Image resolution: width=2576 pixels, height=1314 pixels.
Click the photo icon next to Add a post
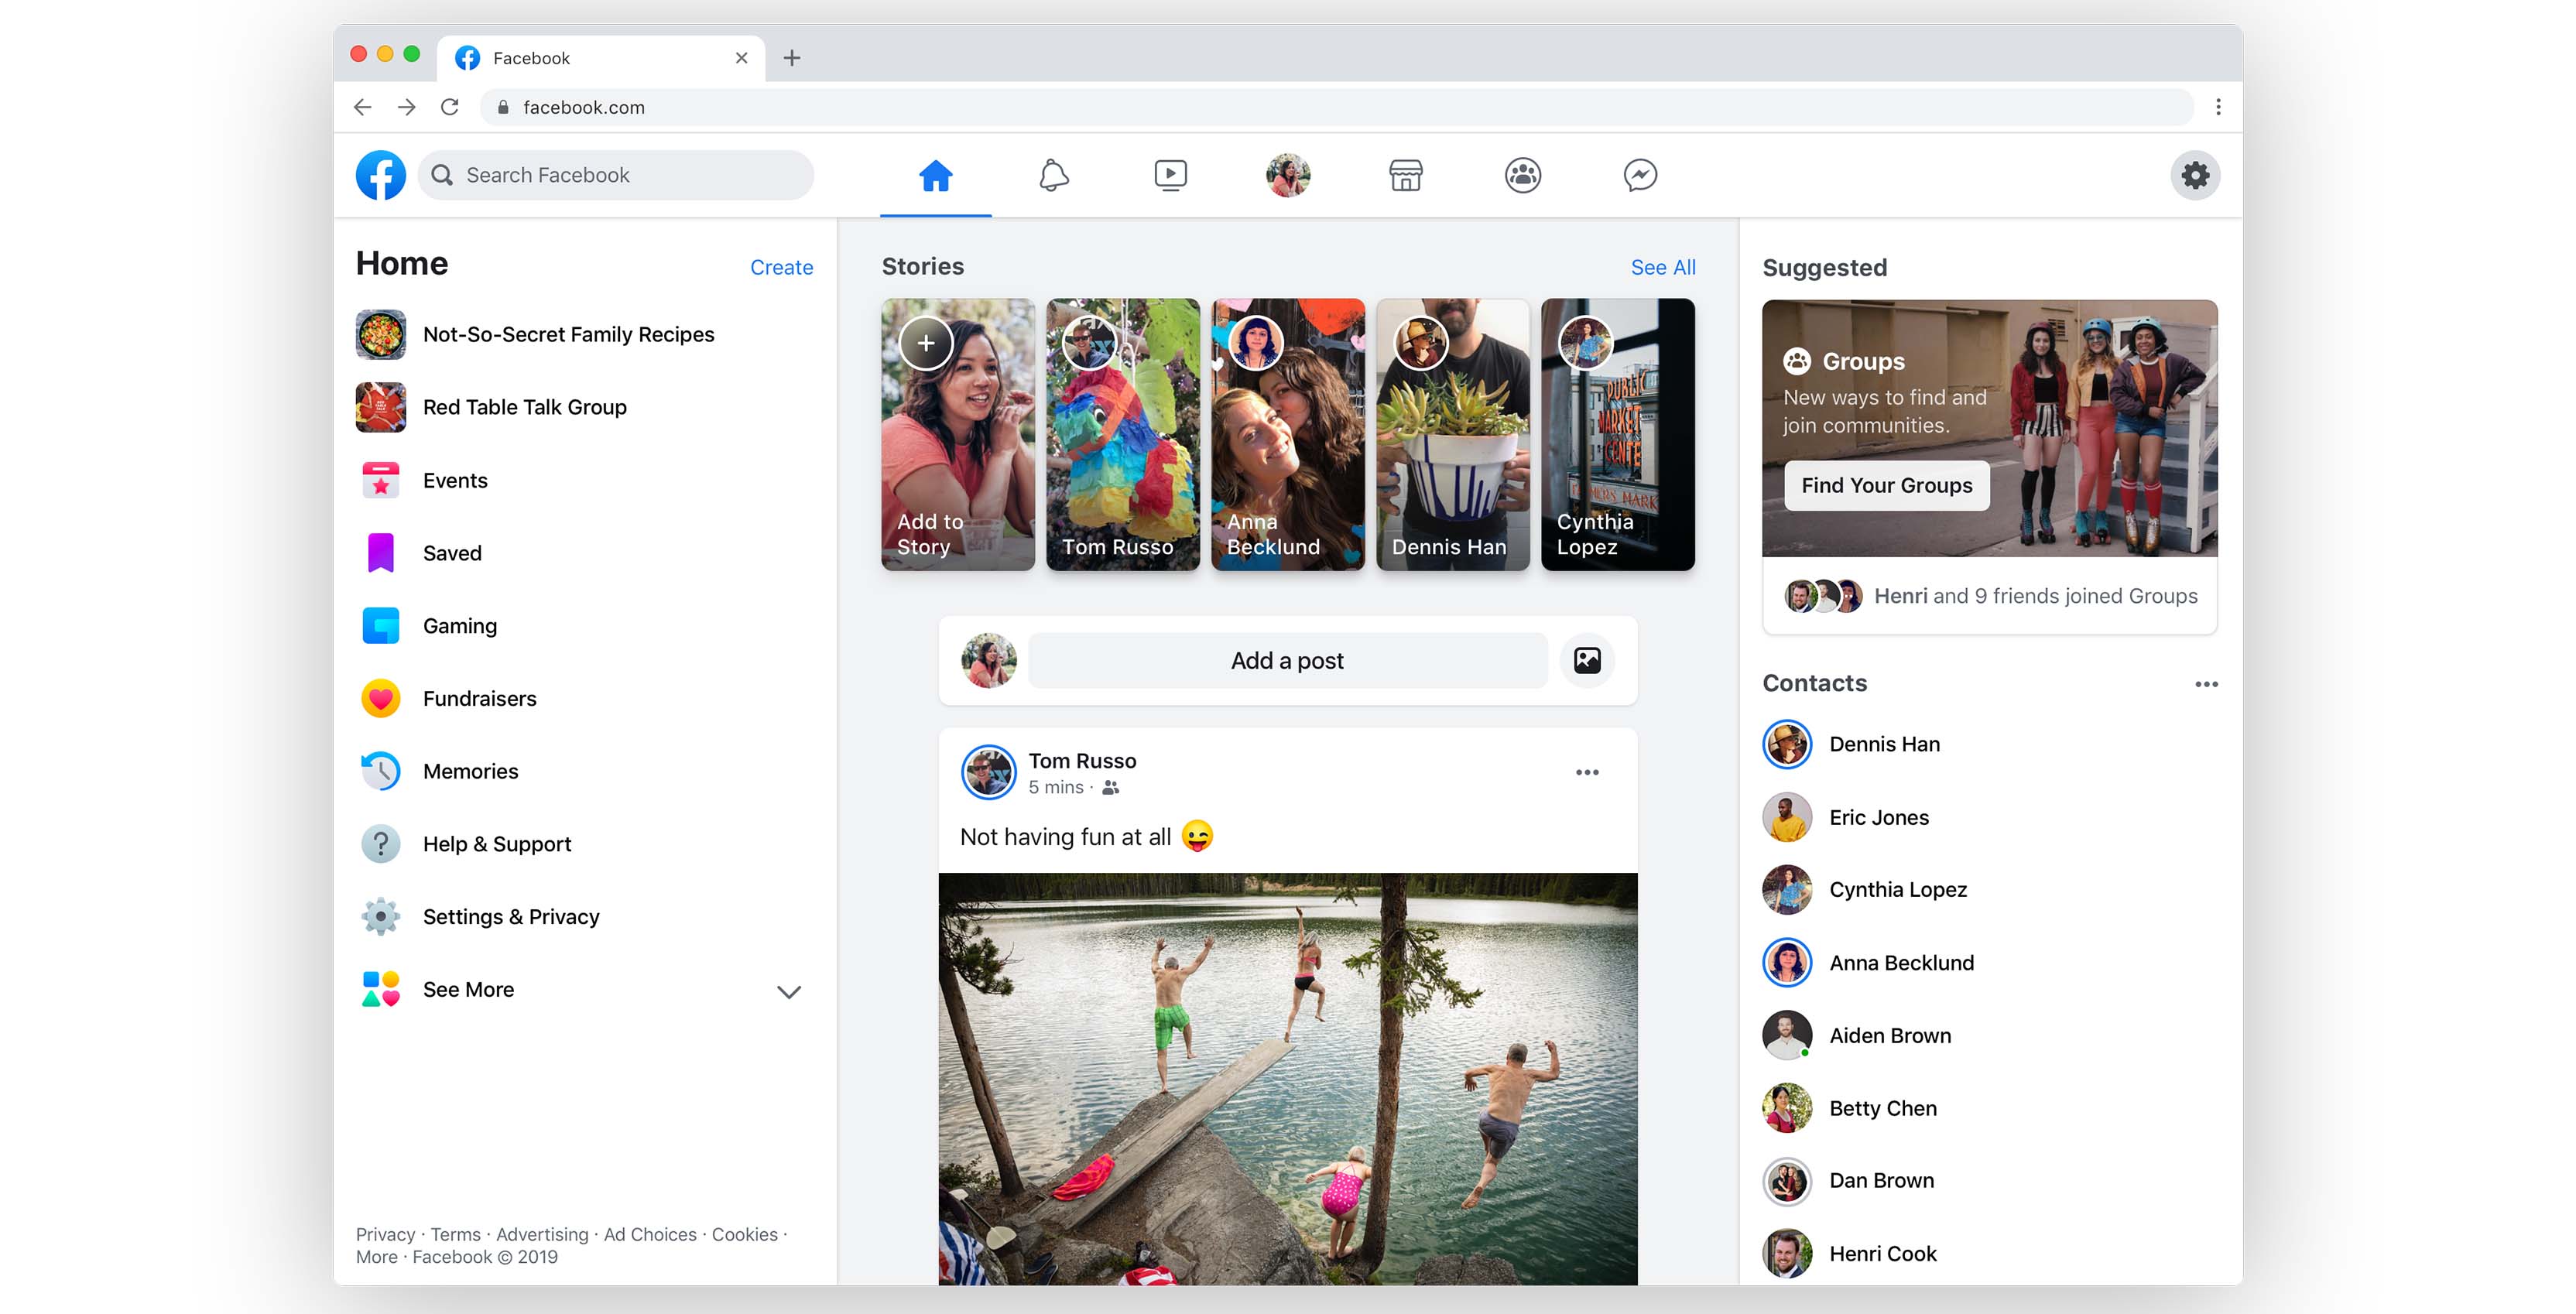point(1587,660)
